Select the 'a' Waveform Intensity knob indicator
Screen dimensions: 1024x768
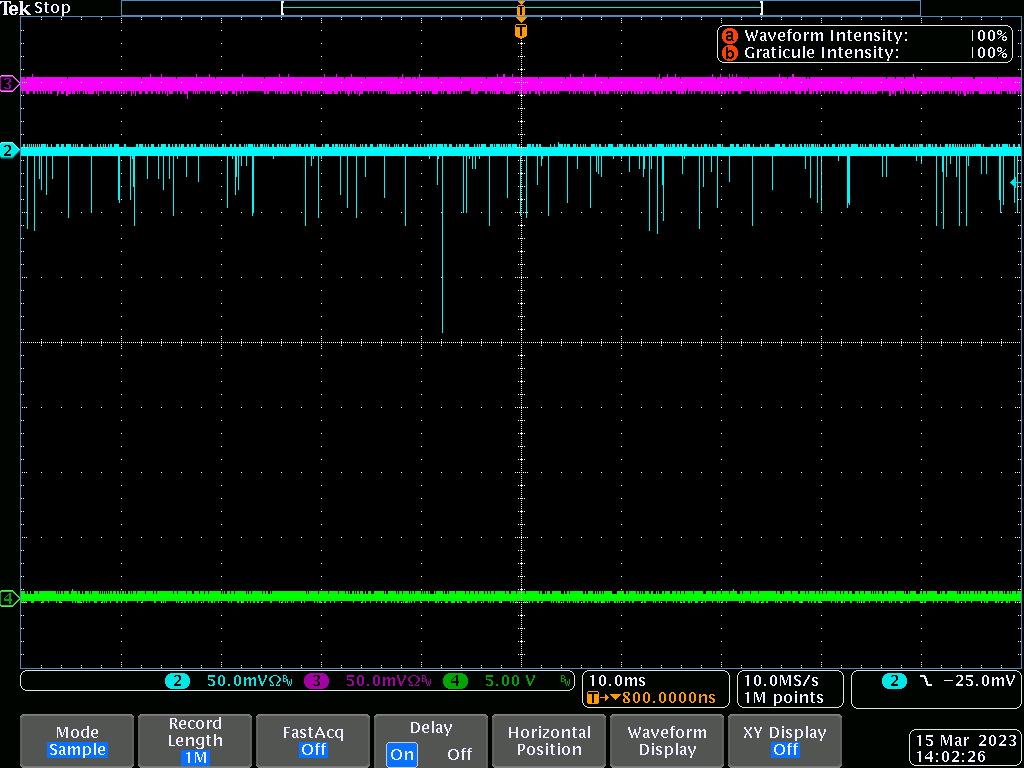point(729,36)
